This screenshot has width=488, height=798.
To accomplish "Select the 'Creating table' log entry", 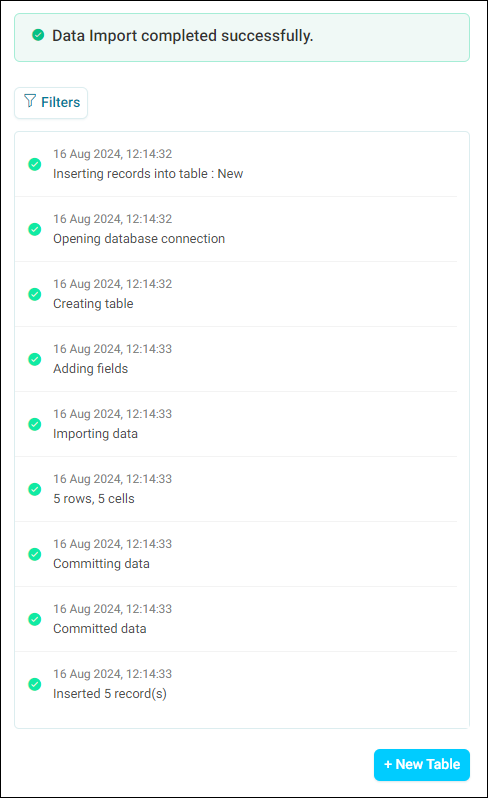I will [x=236, y=294].
